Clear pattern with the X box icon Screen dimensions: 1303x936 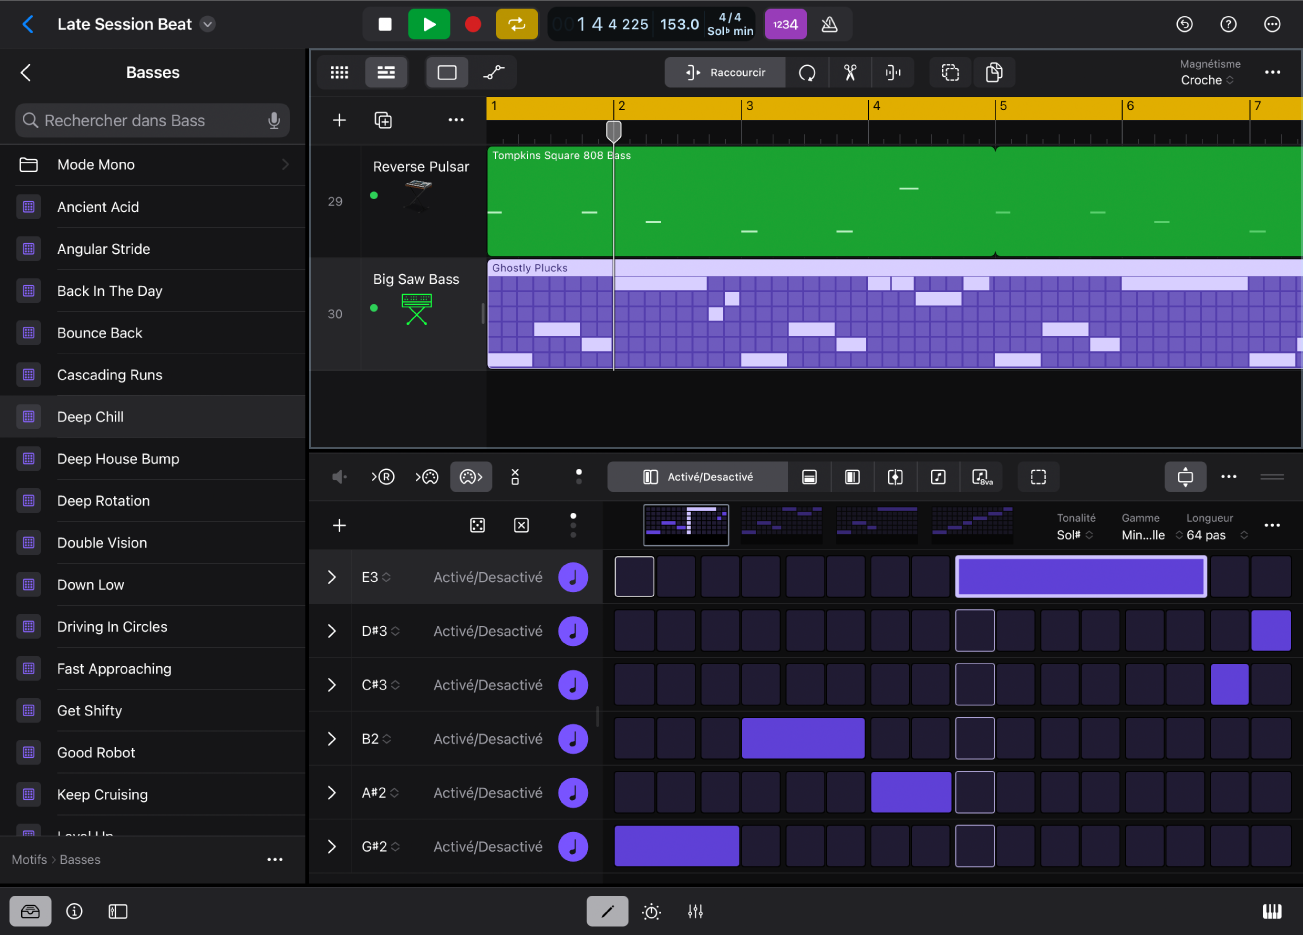point(521,525)
